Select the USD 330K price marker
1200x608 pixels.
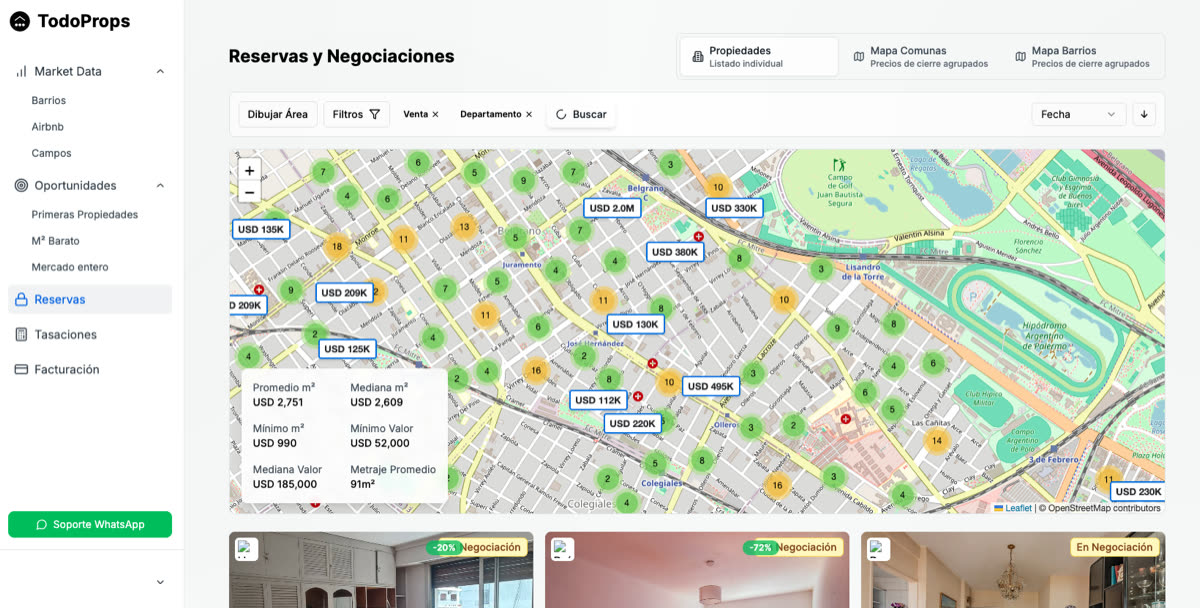tap(734, 208)
